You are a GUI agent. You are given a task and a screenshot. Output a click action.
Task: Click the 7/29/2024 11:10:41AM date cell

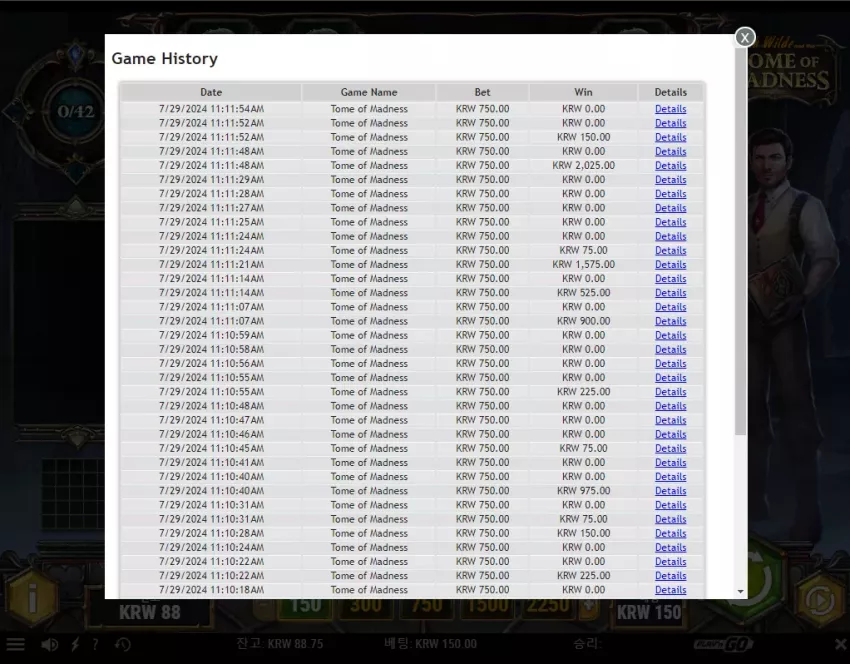(211, 462)
